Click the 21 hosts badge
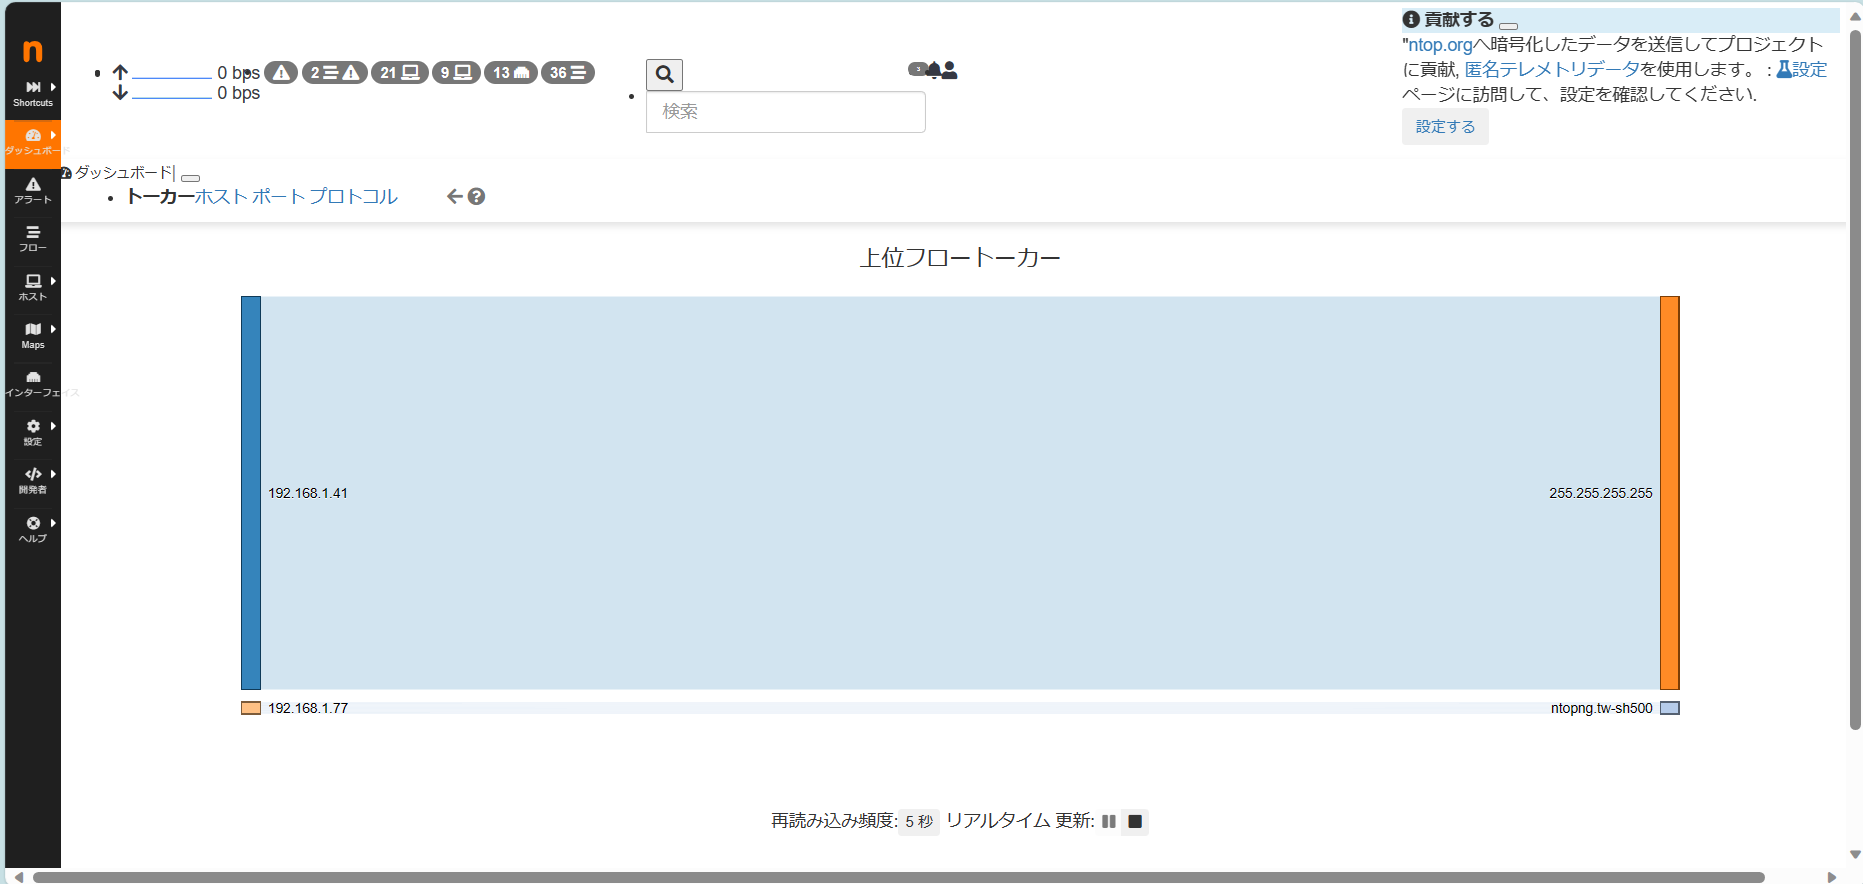Viewport: 1863px width, 884px height. pyautogui.click(x=399, y=73)
